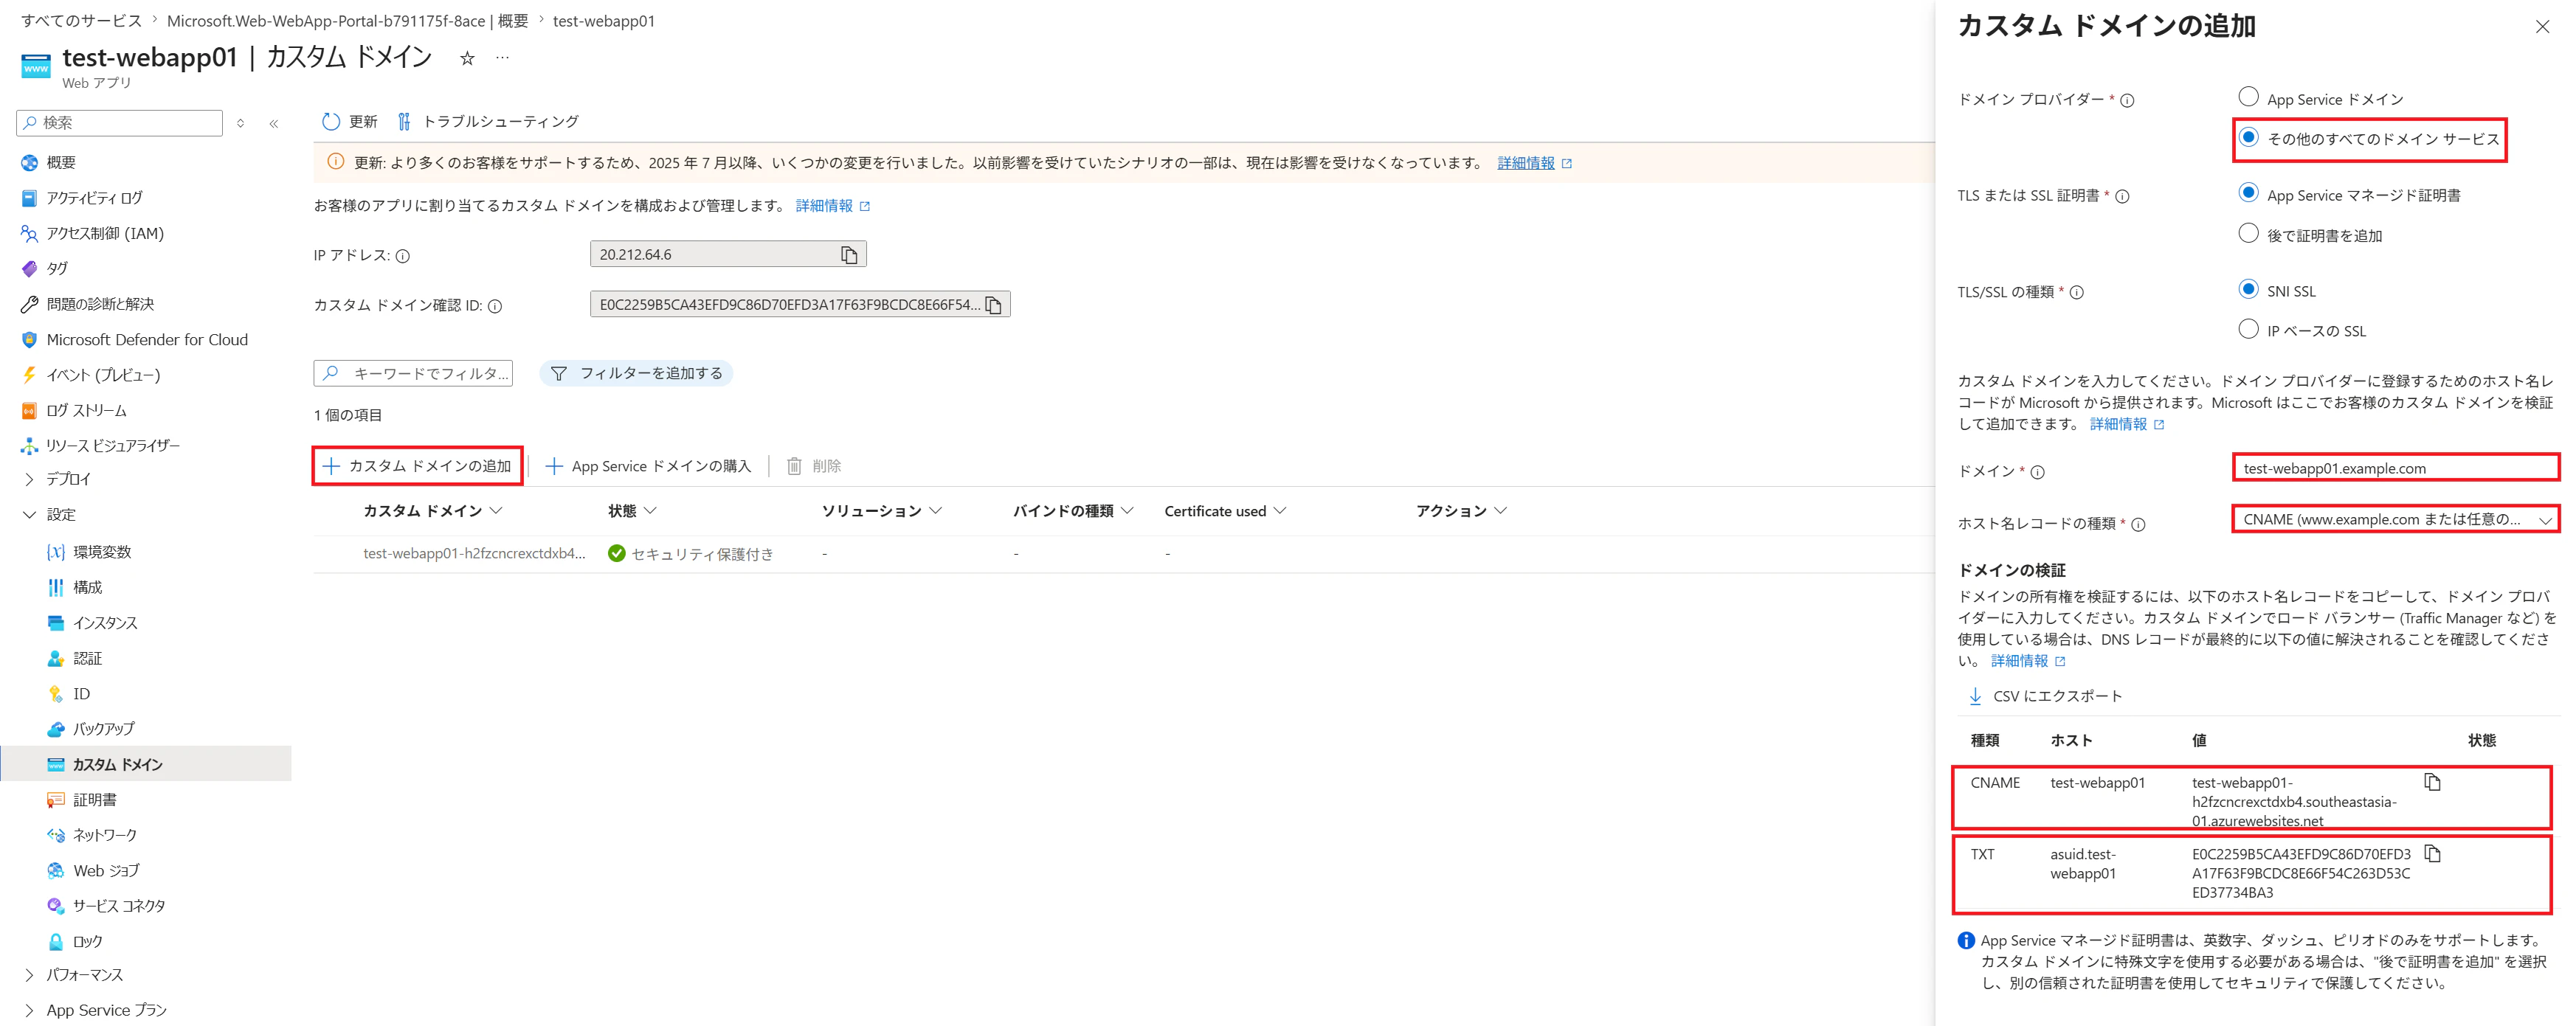2576x1026 pixels.
Task: Select その他のすべてのドメイン サービス radio option
Action: point(2248,137)
